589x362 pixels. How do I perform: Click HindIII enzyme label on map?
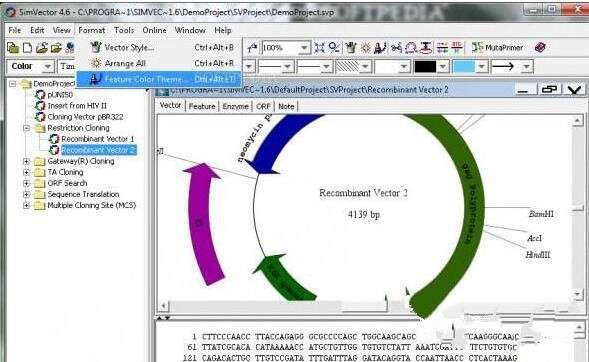point(538,255)
